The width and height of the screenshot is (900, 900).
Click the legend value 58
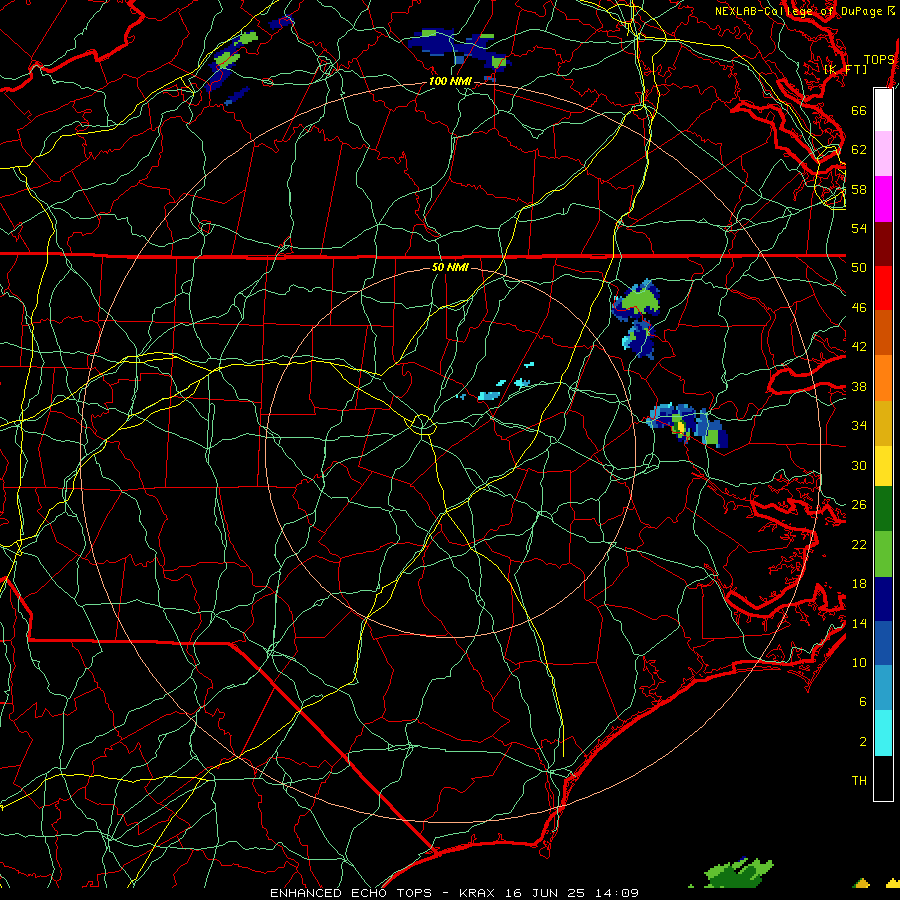pyautogui.click(x=859, y=189)
